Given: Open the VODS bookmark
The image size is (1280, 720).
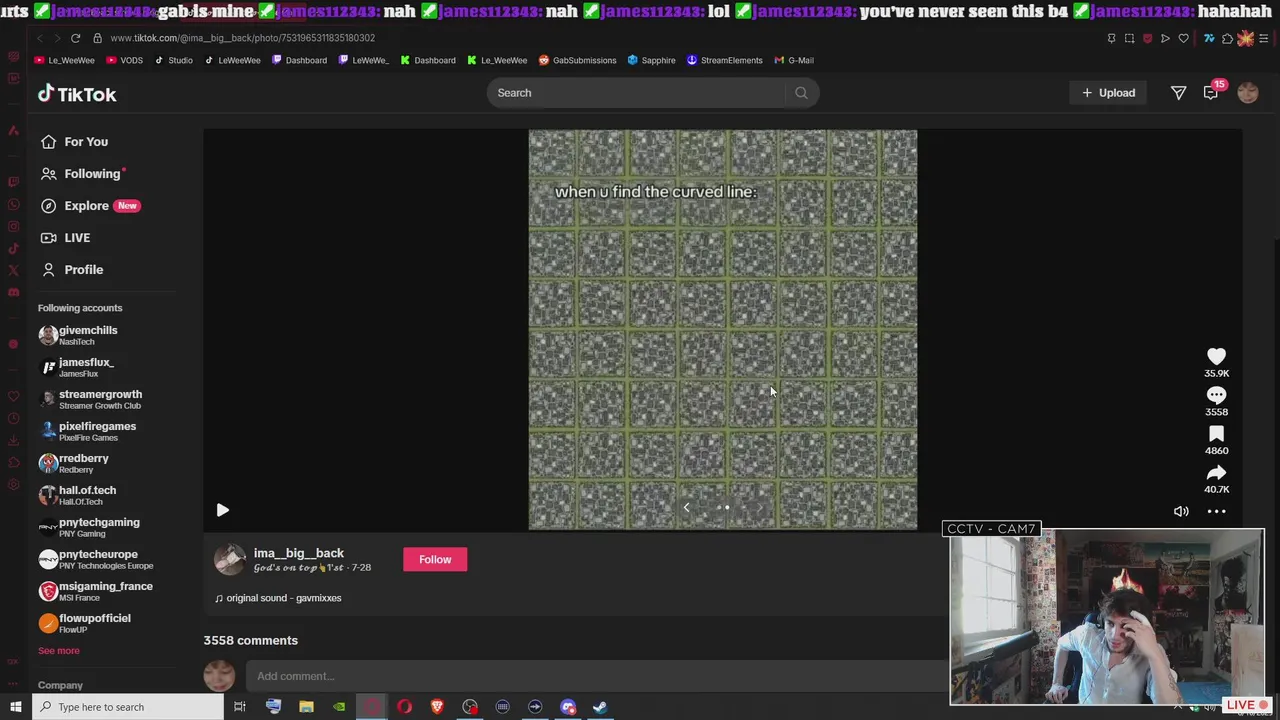Looking at the screenshot, I should [x=125, y=60].
